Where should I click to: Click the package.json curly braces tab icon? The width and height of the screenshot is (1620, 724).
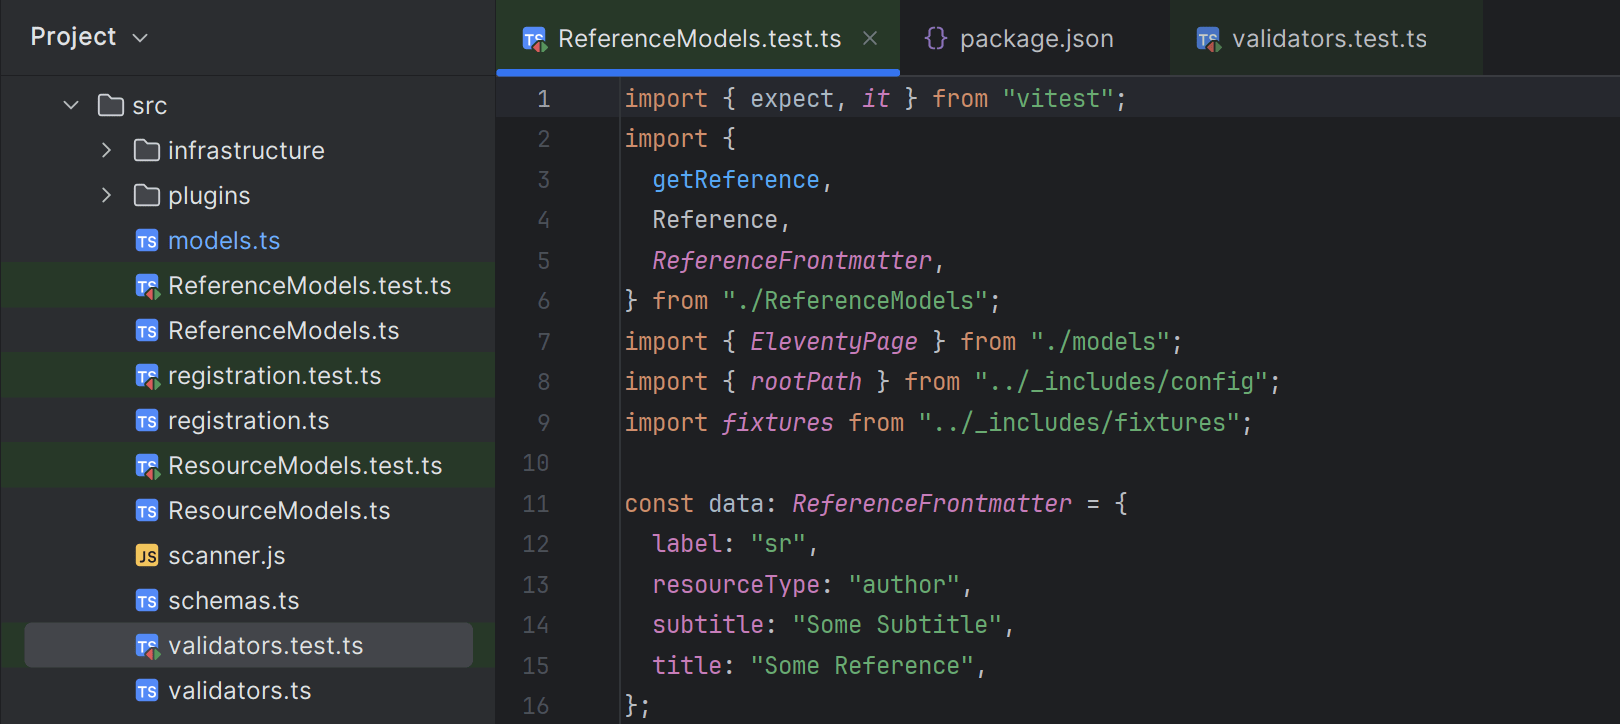pyautogui.click(x=935, y=39)
